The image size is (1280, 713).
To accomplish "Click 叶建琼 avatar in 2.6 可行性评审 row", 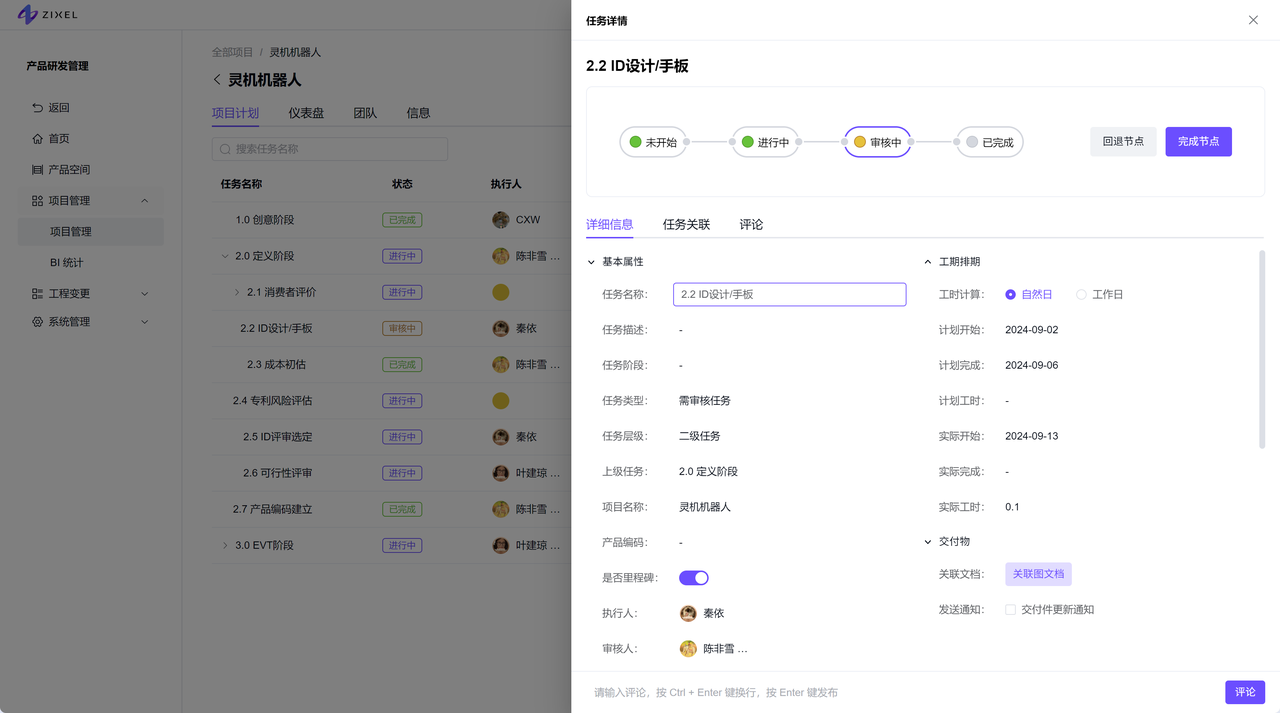I will click(x=501, y=473).
